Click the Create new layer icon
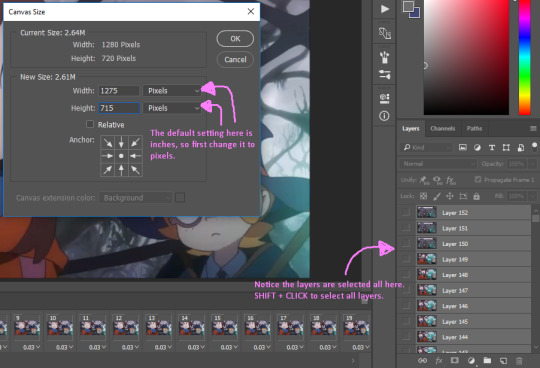This screenshot has width=540, height=368. (x=503, y=360)
